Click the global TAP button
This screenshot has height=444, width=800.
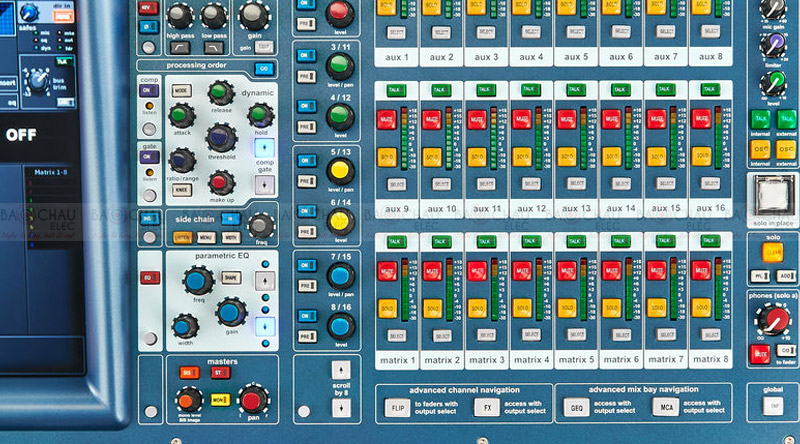click(x=773, y=406)
